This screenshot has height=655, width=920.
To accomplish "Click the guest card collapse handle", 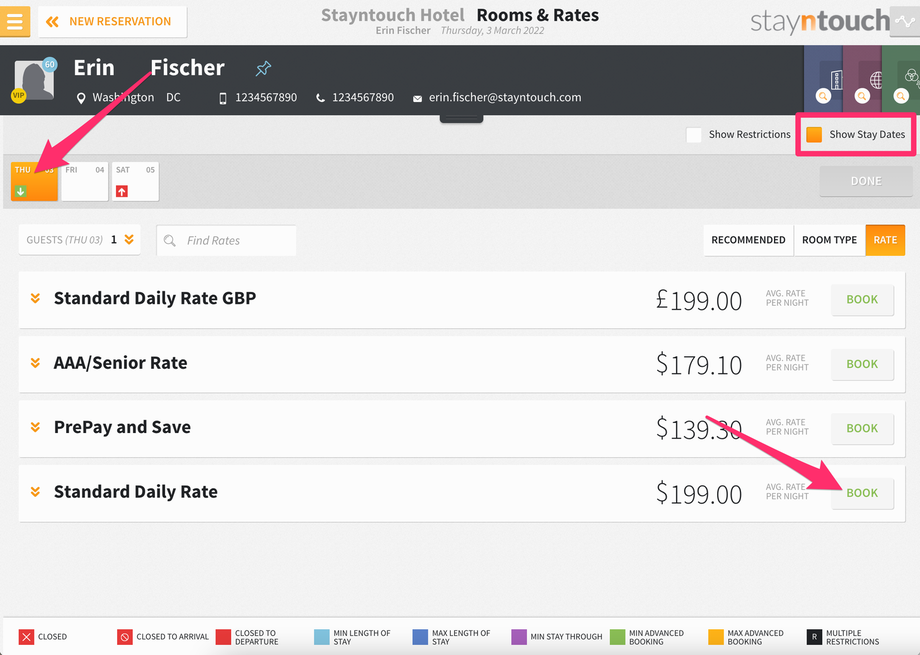I will pyautogui.click(x=461, y=119).
